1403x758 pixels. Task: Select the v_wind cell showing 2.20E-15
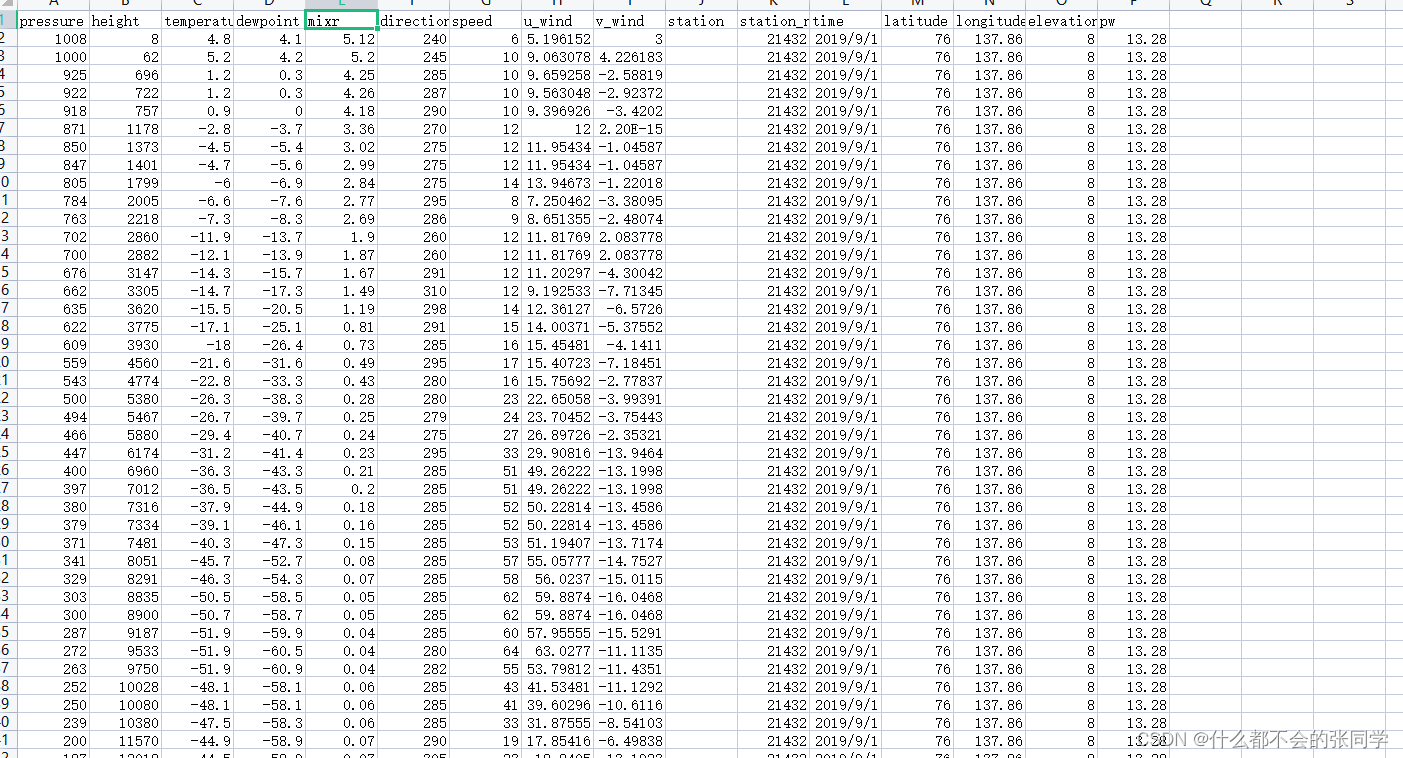coord(629,129)
